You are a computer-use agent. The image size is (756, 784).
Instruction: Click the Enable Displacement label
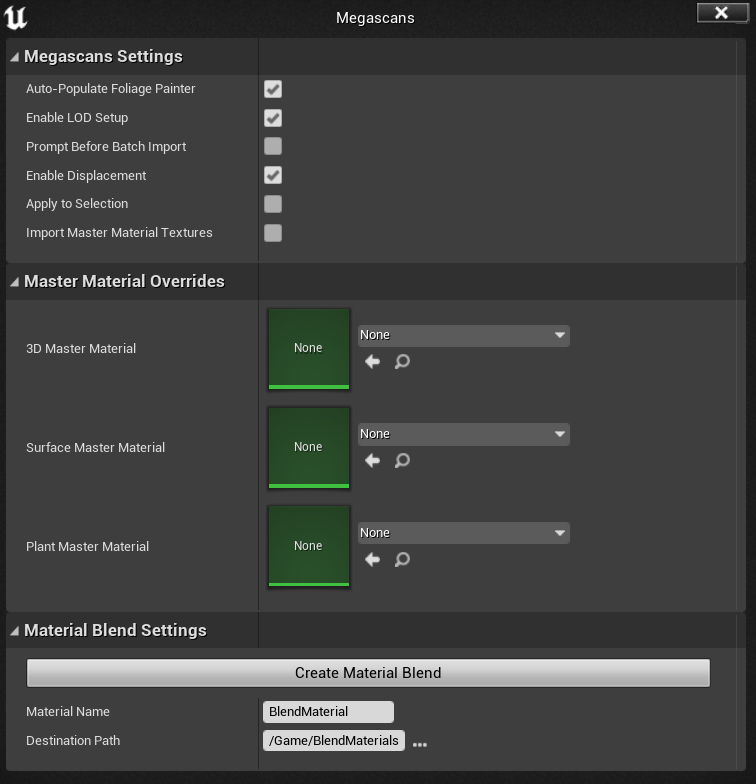tap(86, 176)
